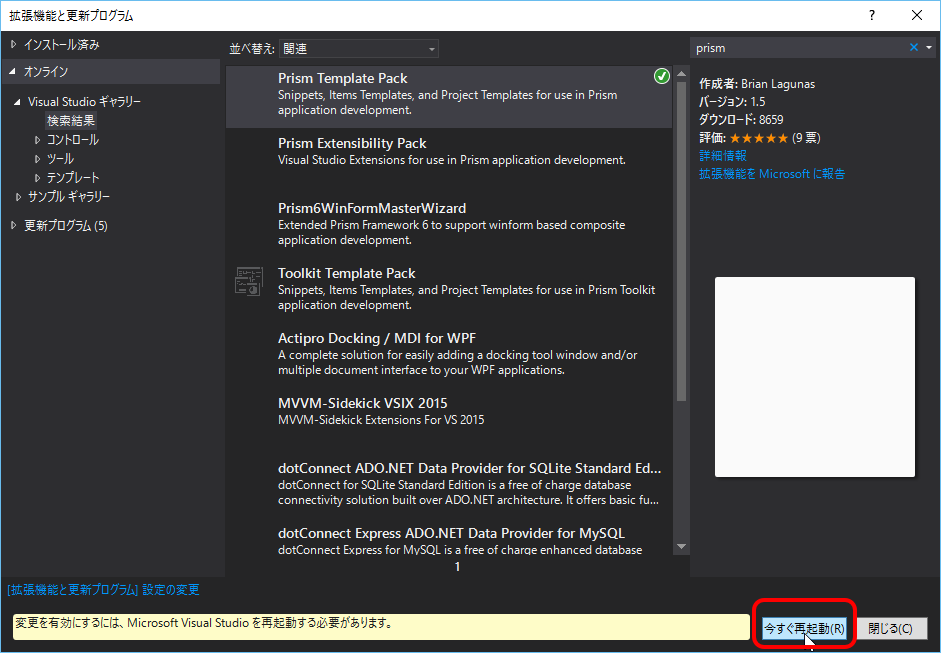Select the インストール済み category
The image size is (941, 653).
(62, 44)
